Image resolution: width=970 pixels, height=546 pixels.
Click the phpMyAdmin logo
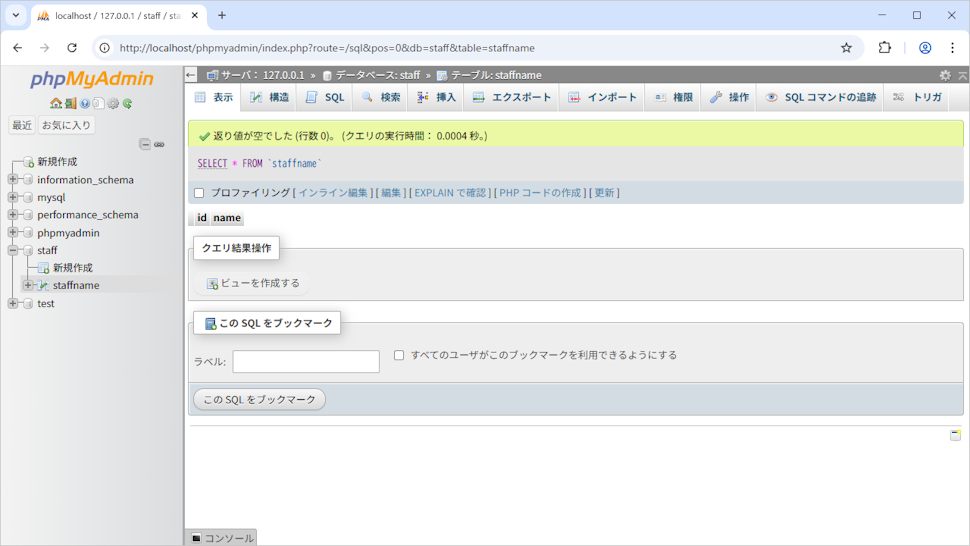point(92,79)
